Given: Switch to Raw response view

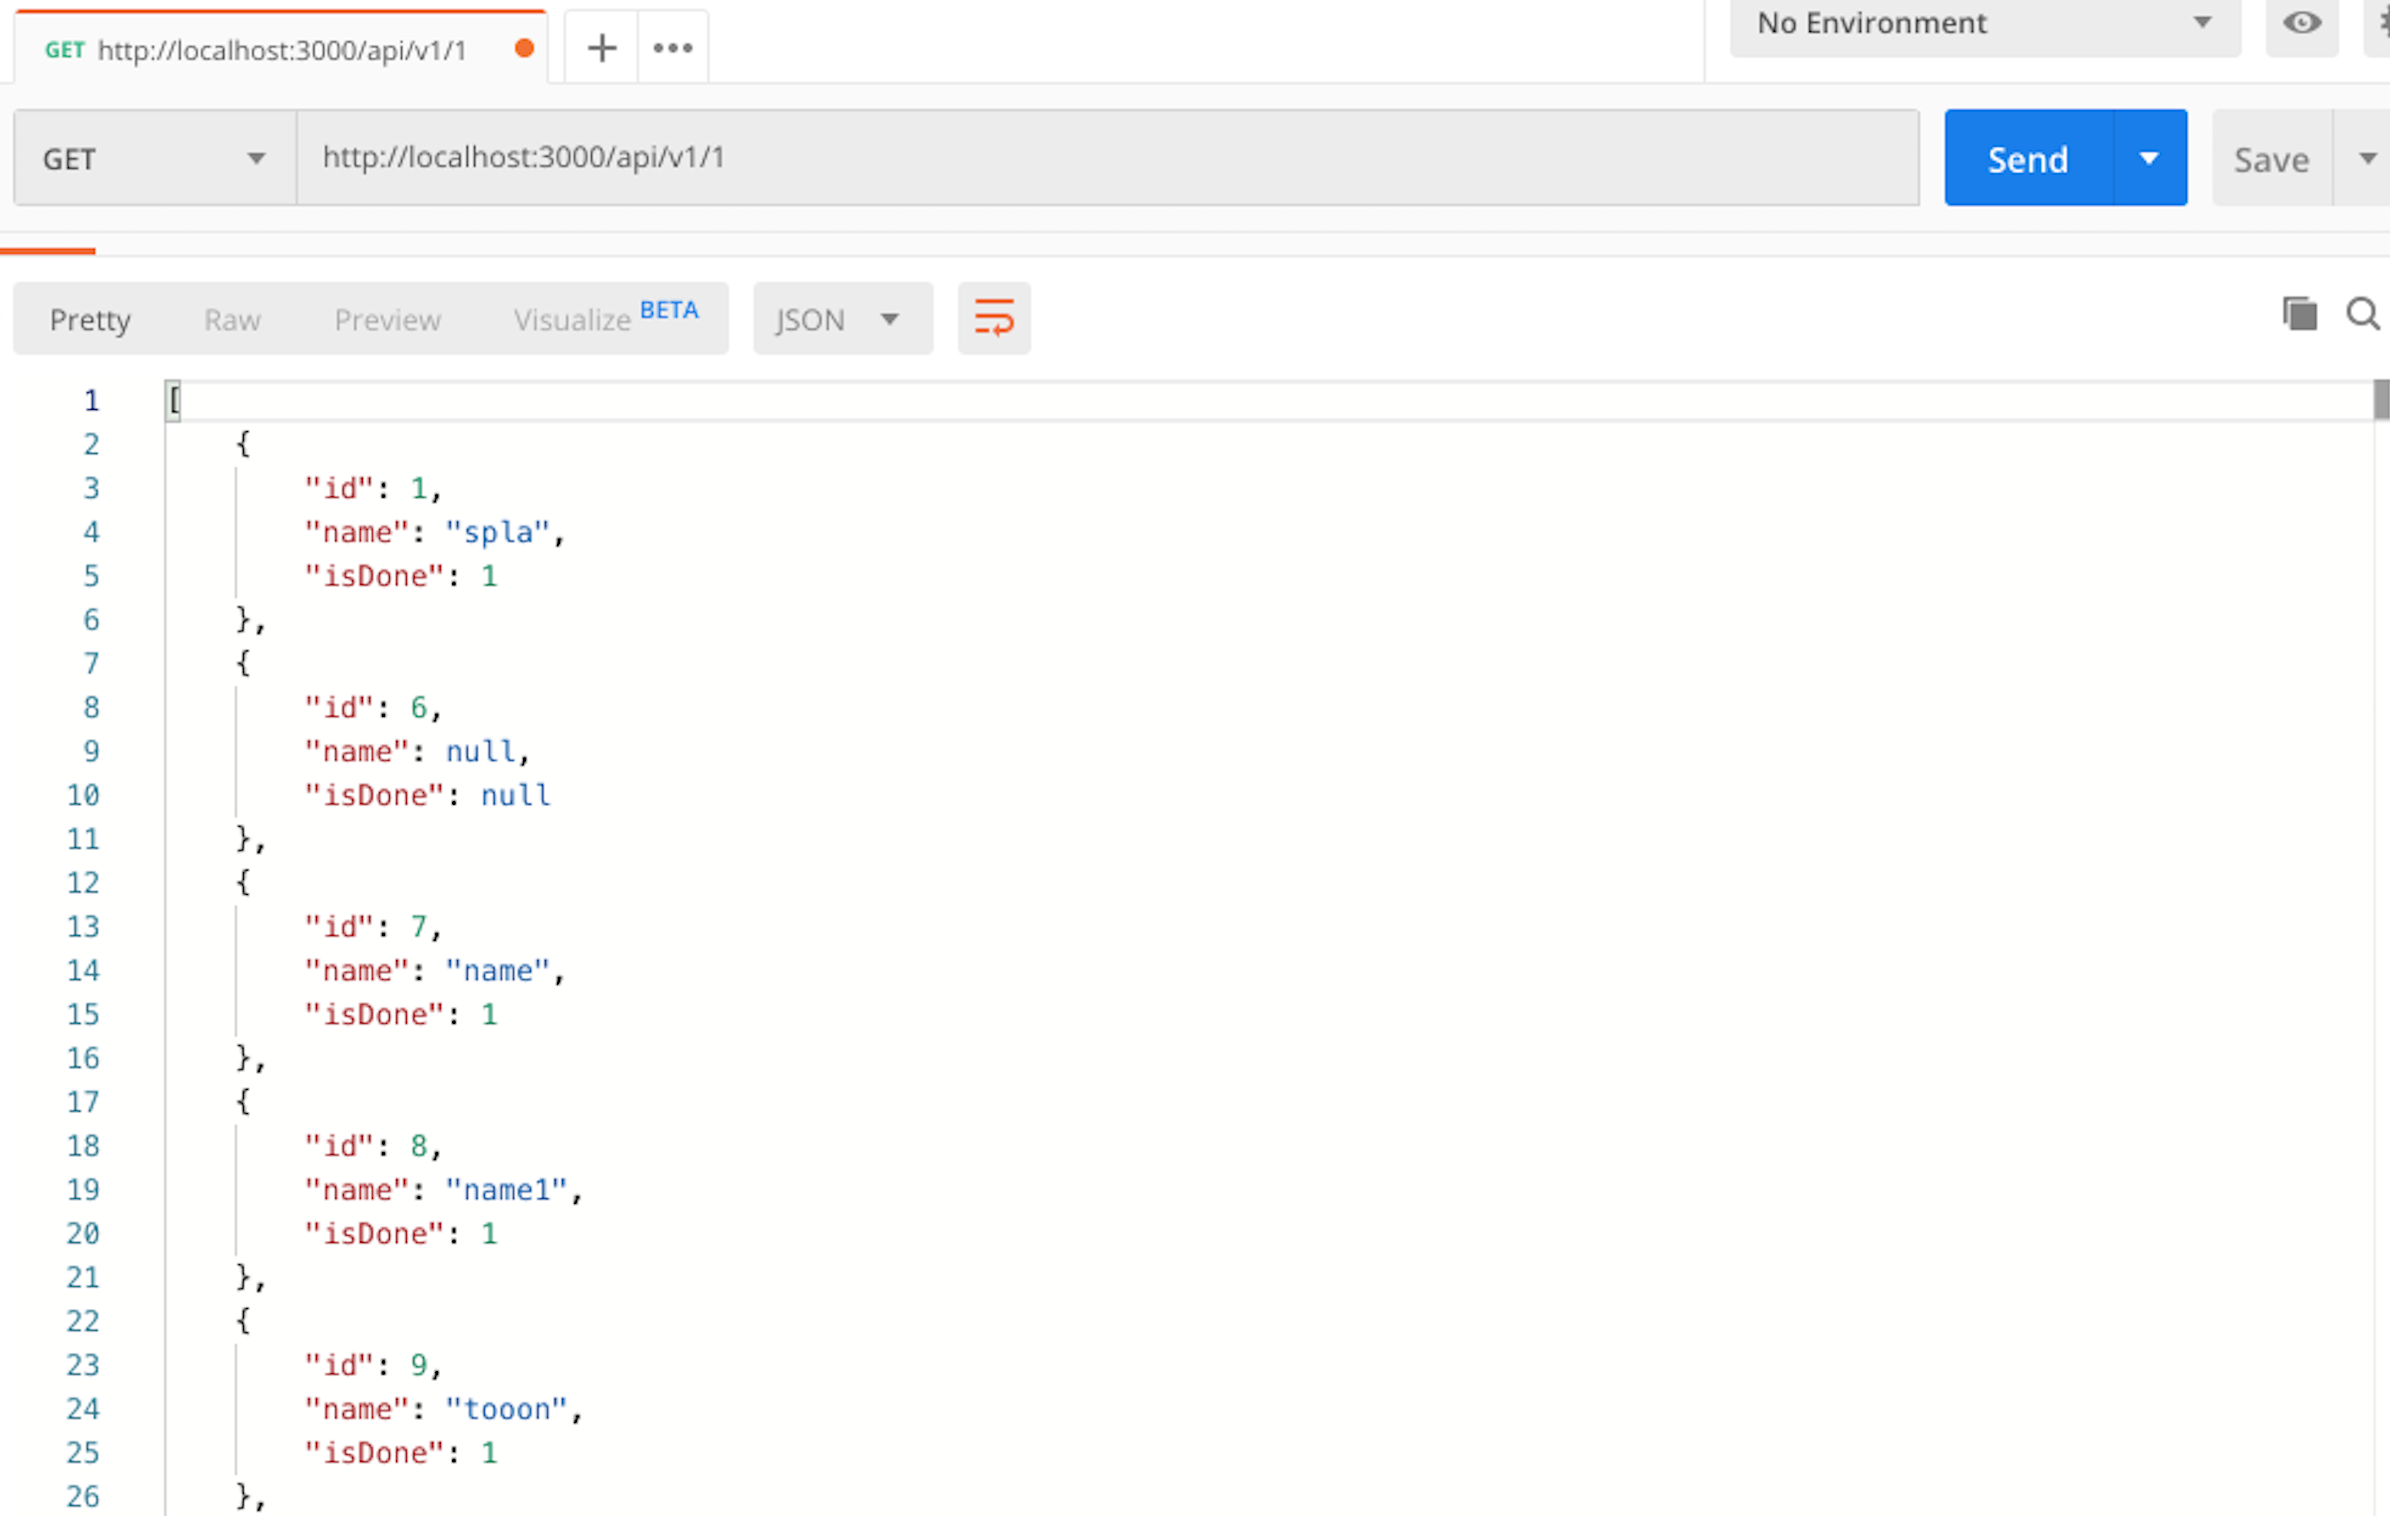Looking at the screenshot, I should click(232, 320).
